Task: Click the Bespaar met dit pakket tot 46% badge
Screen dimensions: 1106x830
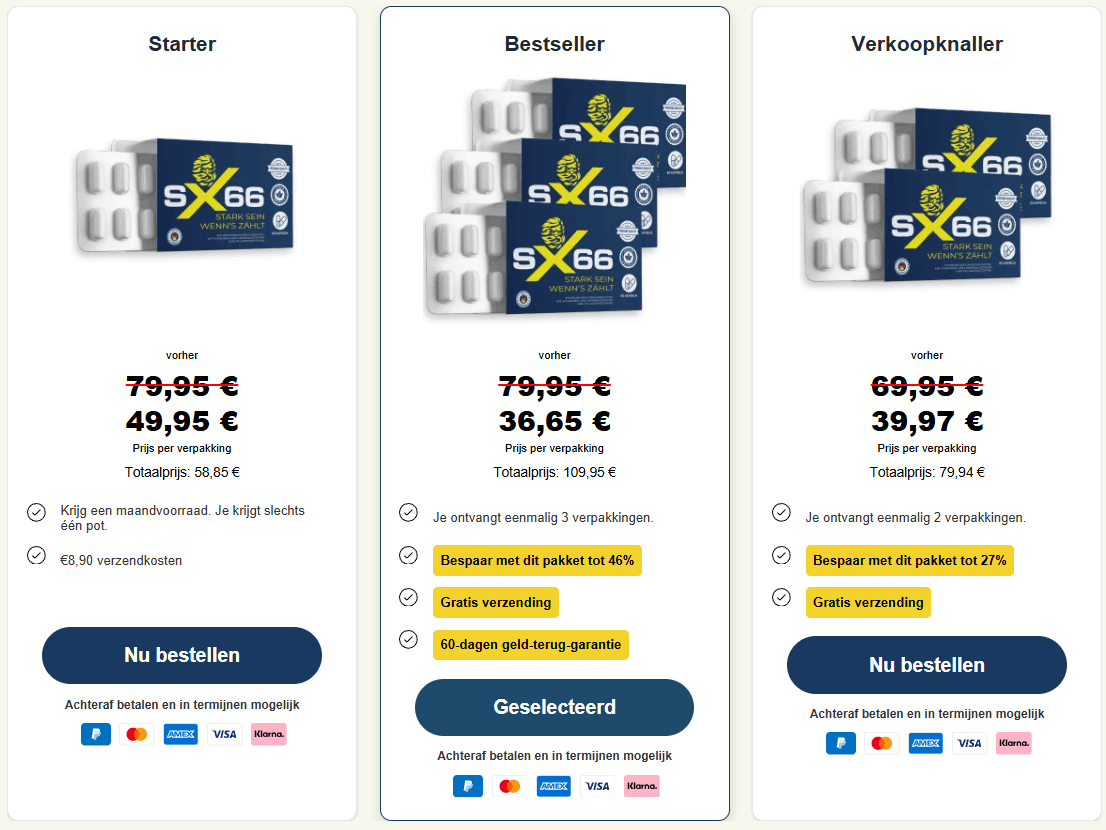Action: [537, 560]
